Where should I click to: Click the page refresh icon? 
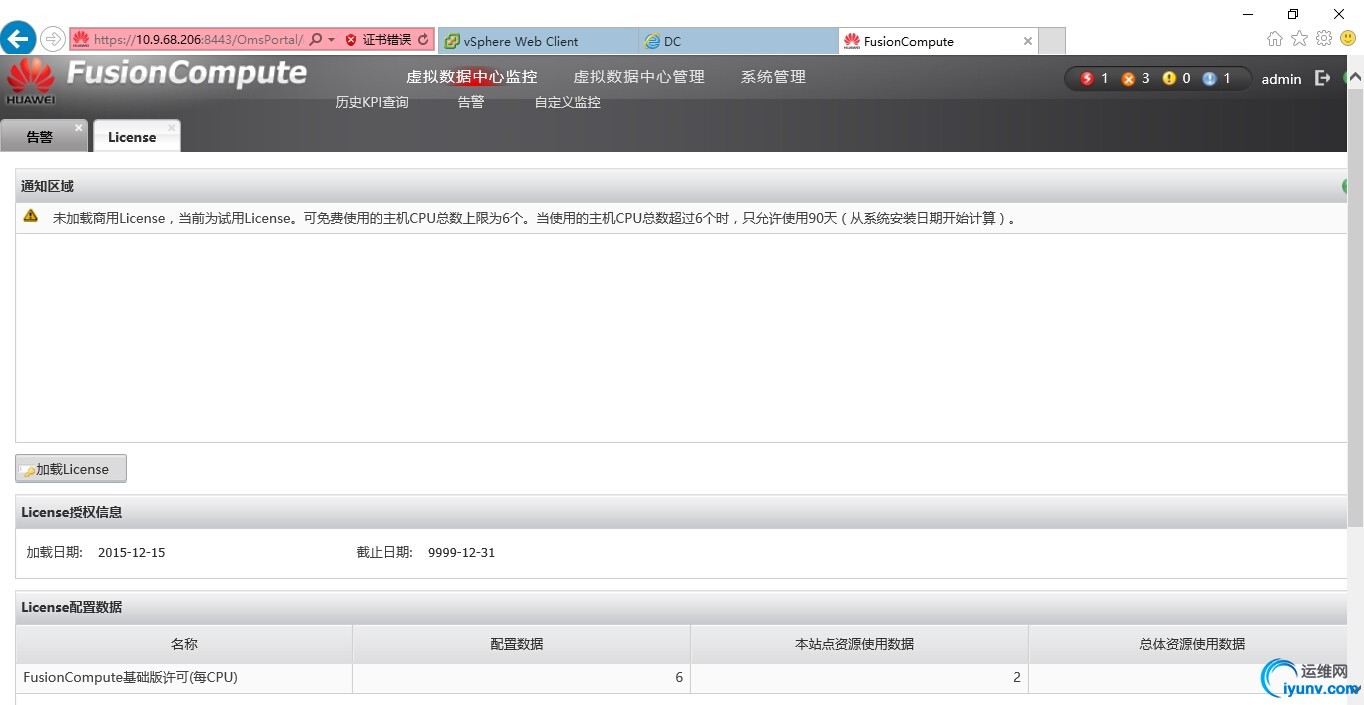[x=424, y=40]
